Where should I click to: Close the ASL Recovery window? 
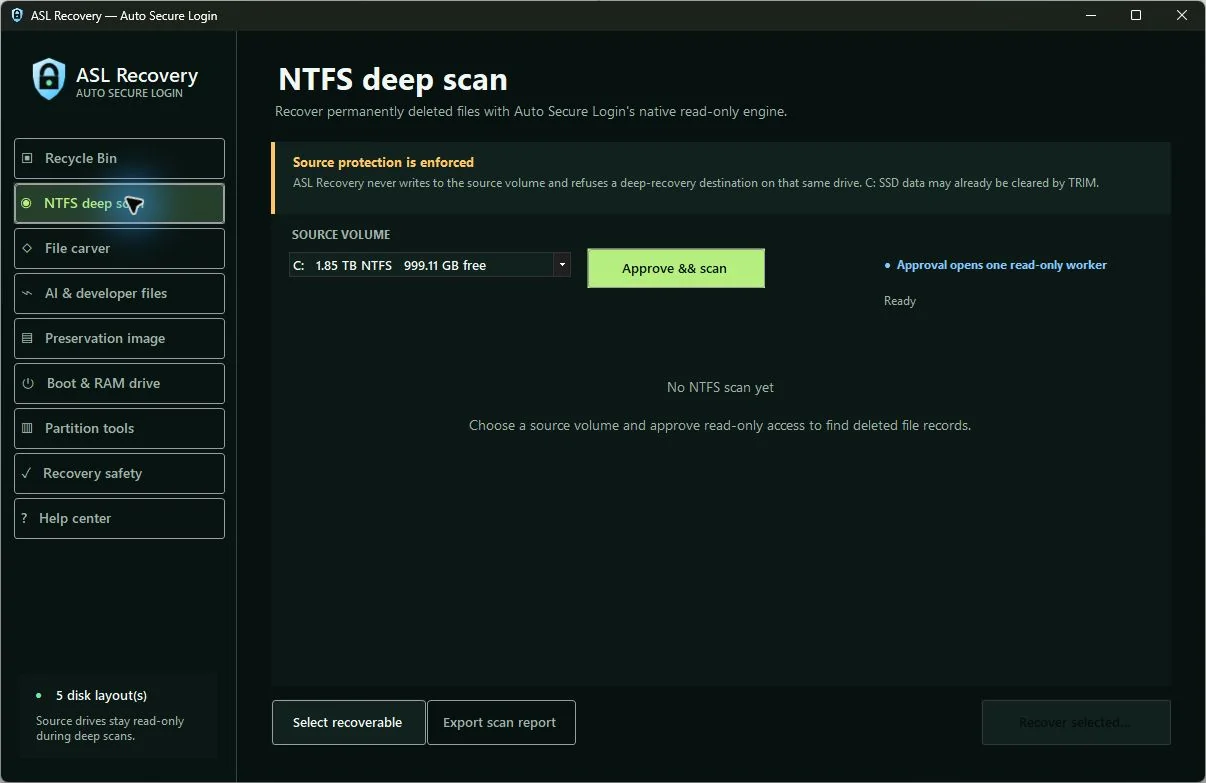[x=1182, y=15]
